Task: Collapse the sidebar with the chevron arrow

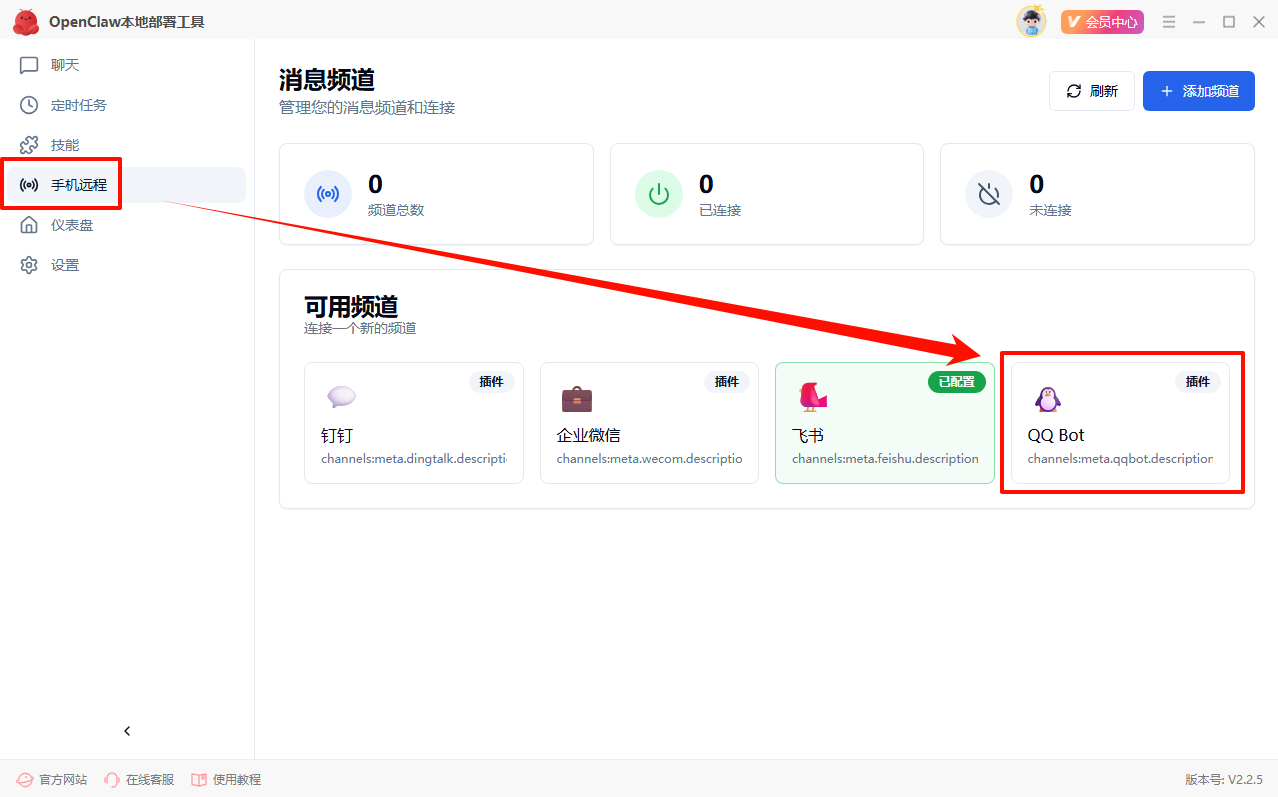Action: (x=127, y=731)
